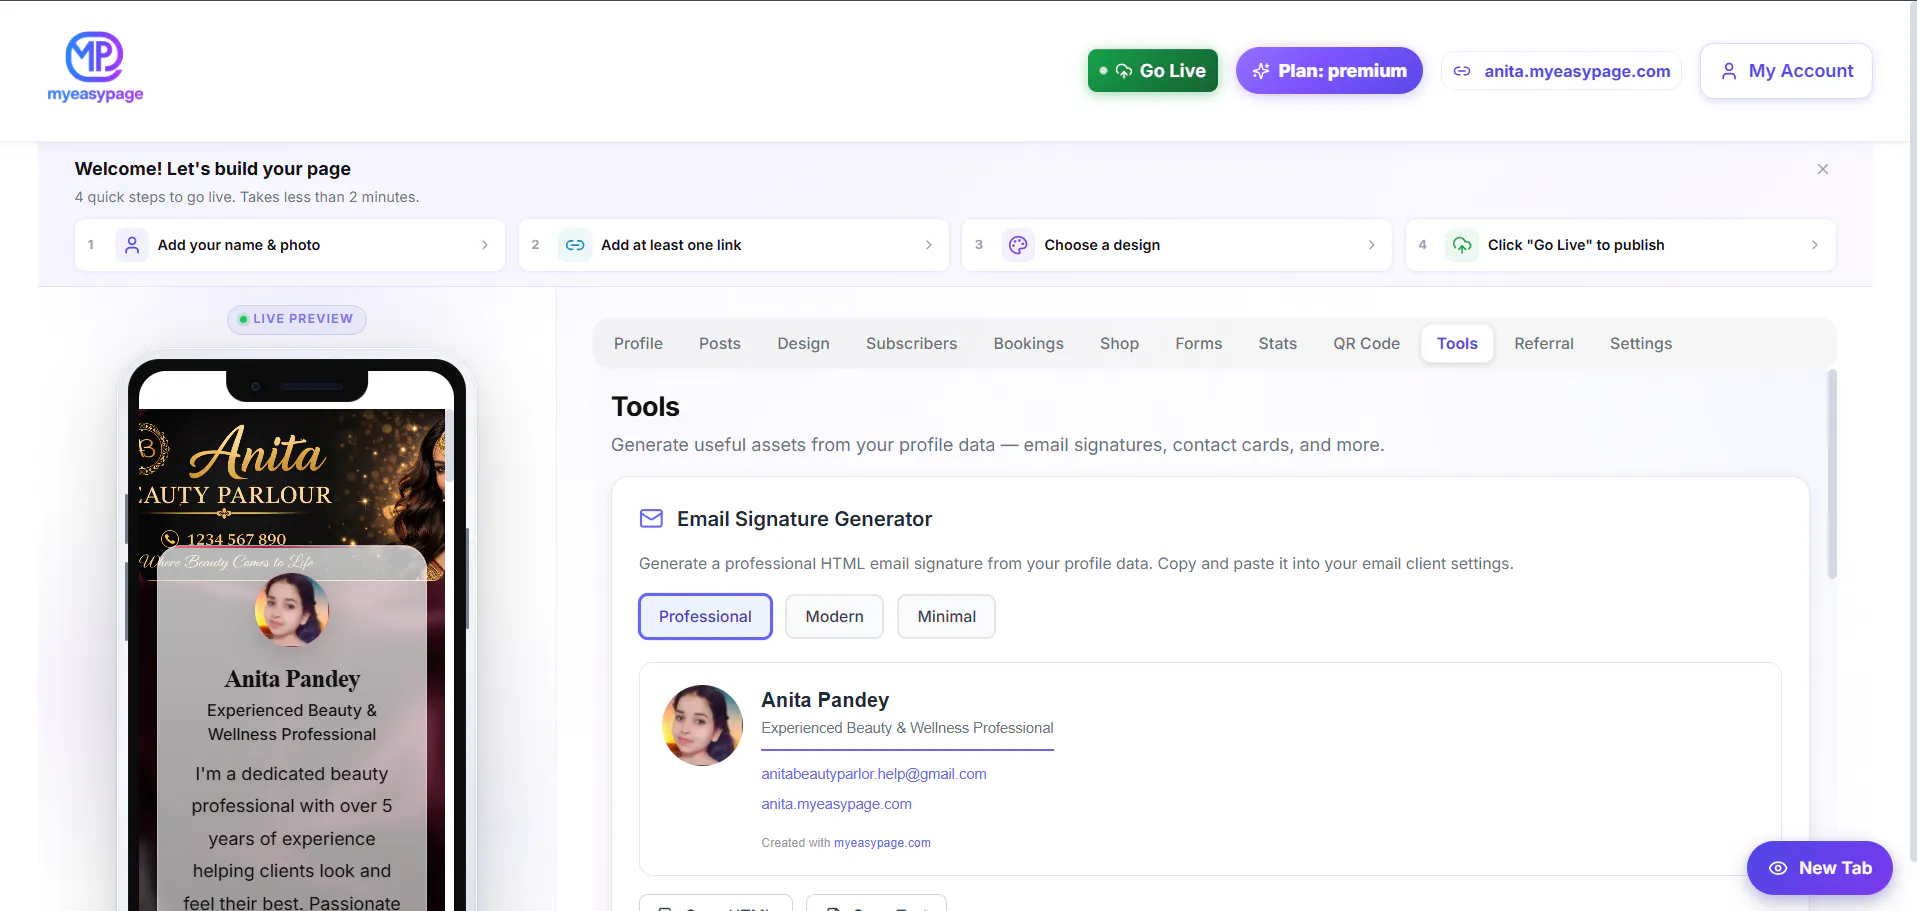The width and height of the screenshot is (1917, 911).
Task: Expand the chevron for Add your name & photo
Action: tap(485, 245)
